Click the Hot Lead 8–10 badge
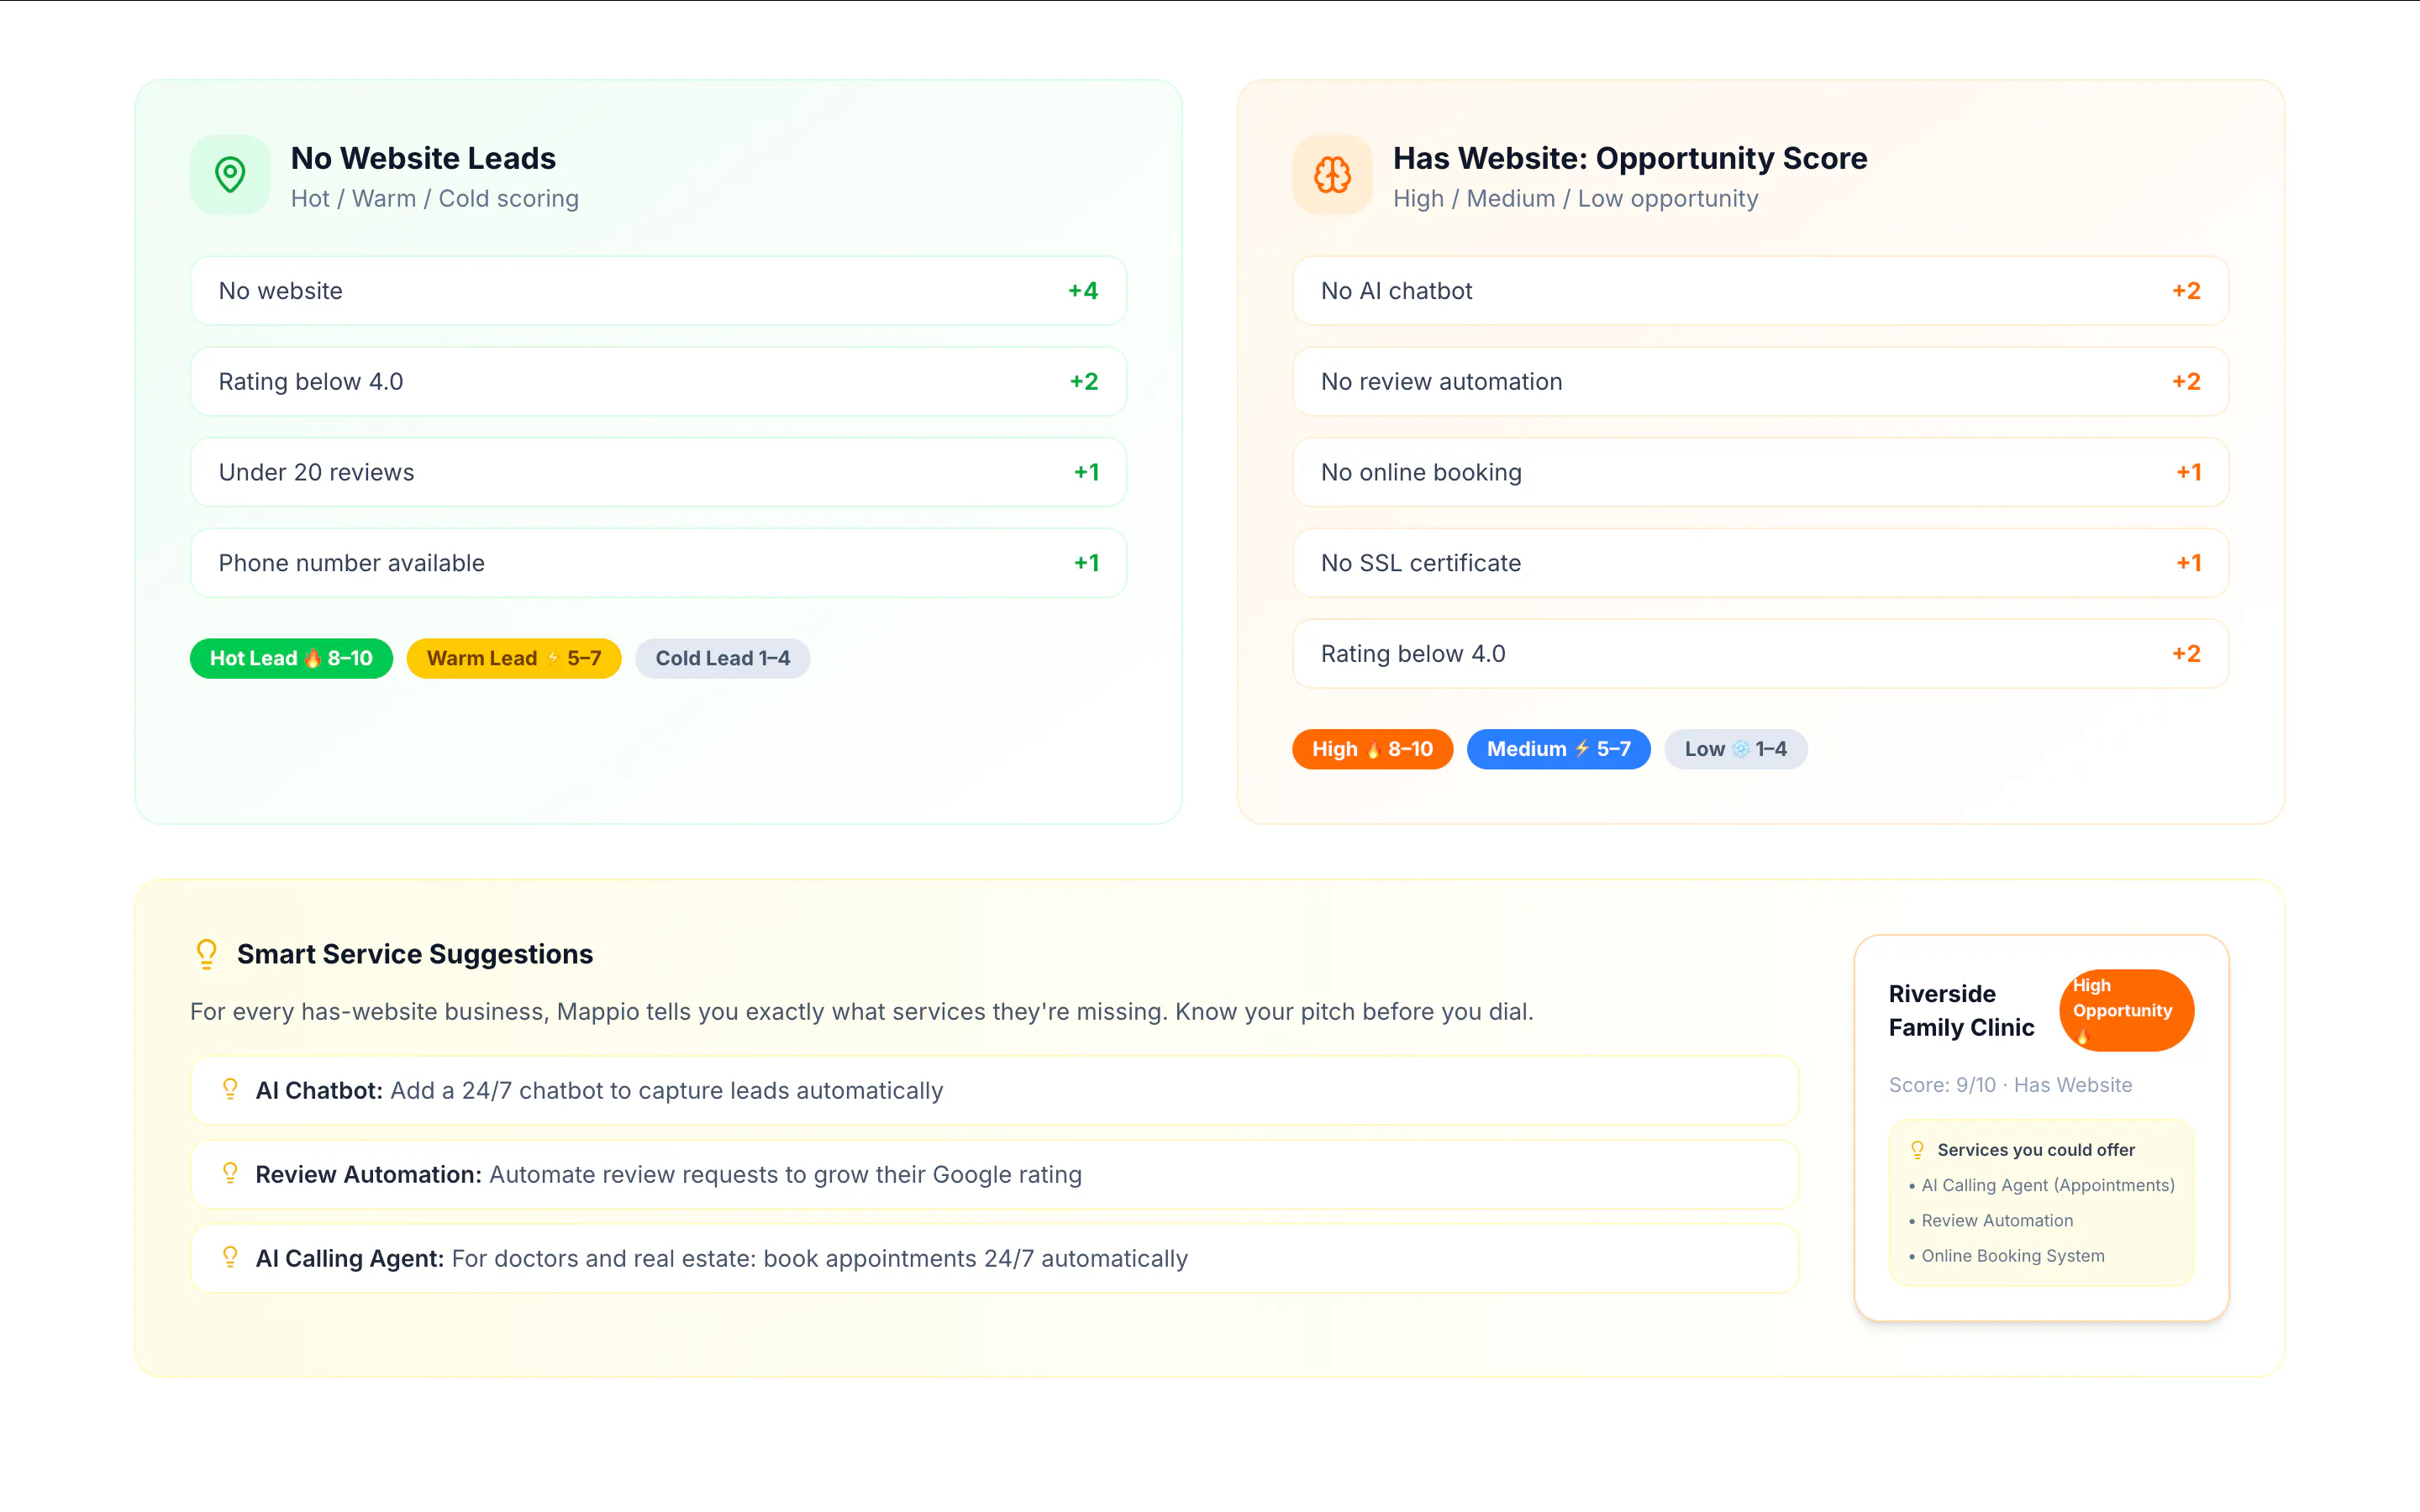 pos(291,658)
